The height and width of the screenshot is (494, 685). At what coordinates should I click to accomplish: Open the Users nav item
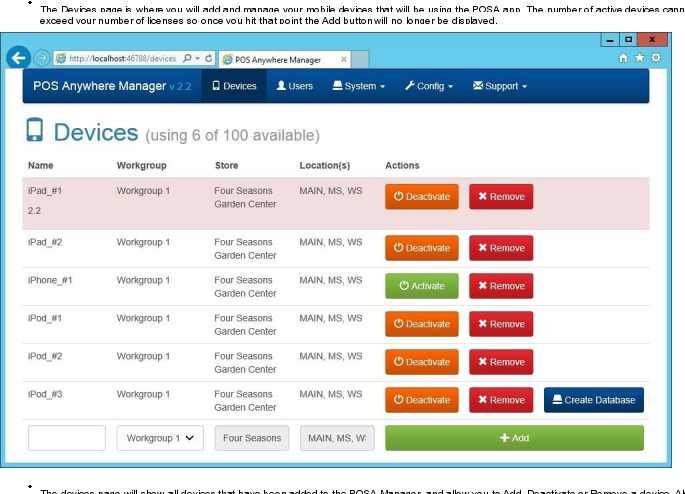click(294, 86)
